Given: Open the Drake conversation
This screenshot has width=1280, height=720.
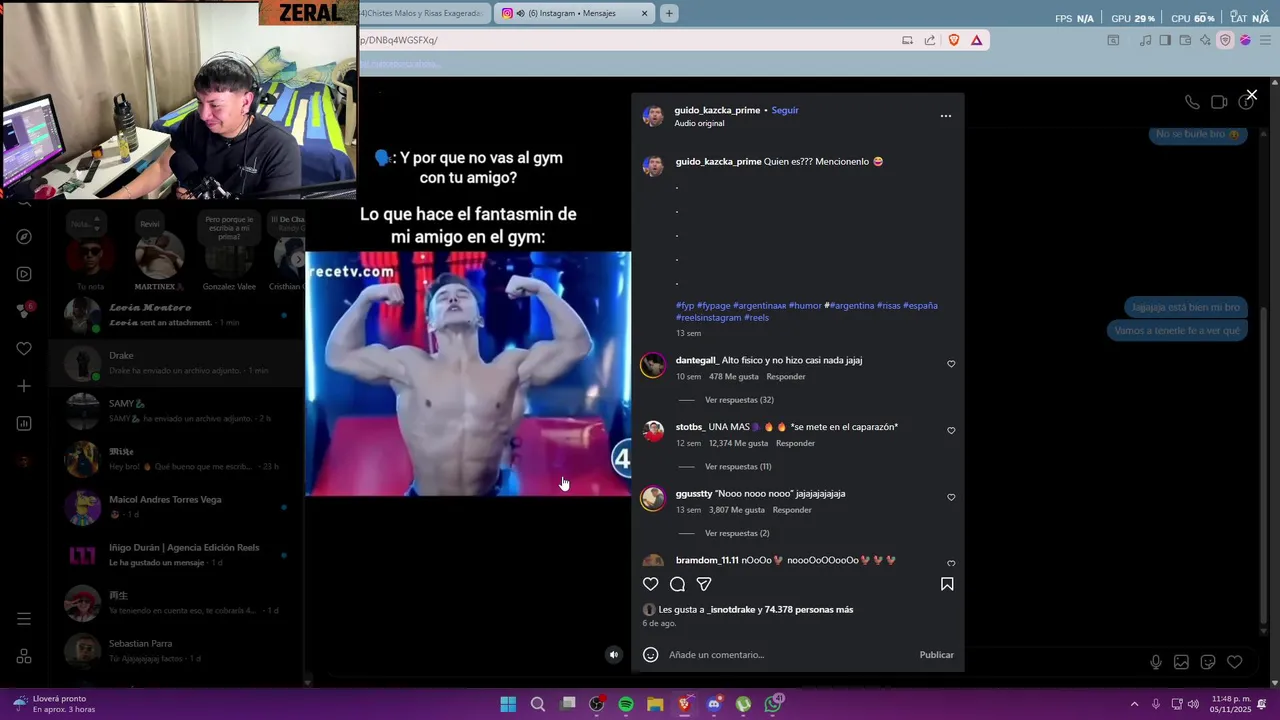Looking at the screenshot, I should tap(177, 363).
